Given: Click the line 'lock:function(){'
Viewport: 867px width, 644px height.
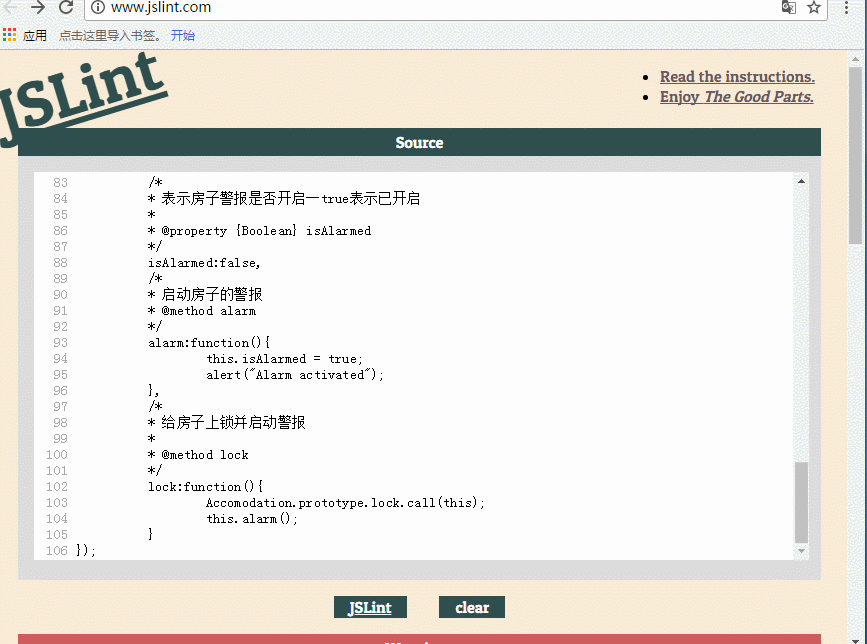Looking at the screenshot, I should [x=206, y=486].
